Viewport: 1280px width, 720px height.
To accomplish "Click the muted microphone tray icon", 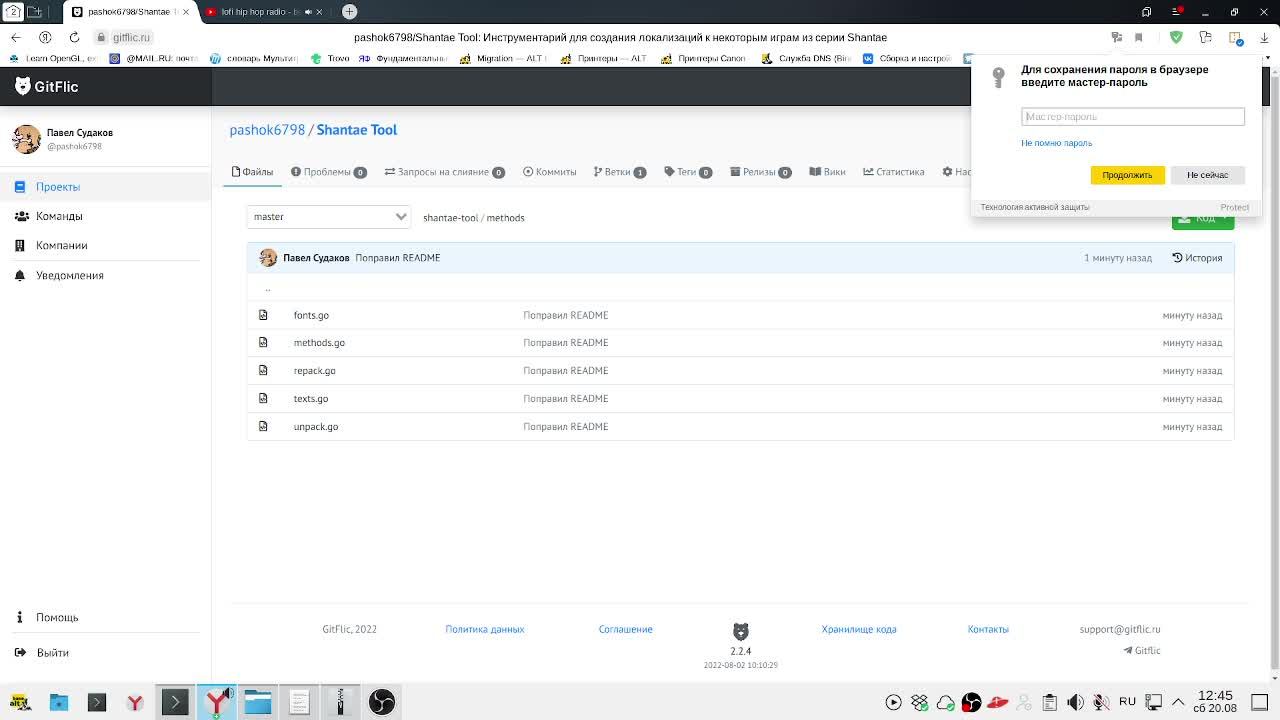I will click(1101, 702).
